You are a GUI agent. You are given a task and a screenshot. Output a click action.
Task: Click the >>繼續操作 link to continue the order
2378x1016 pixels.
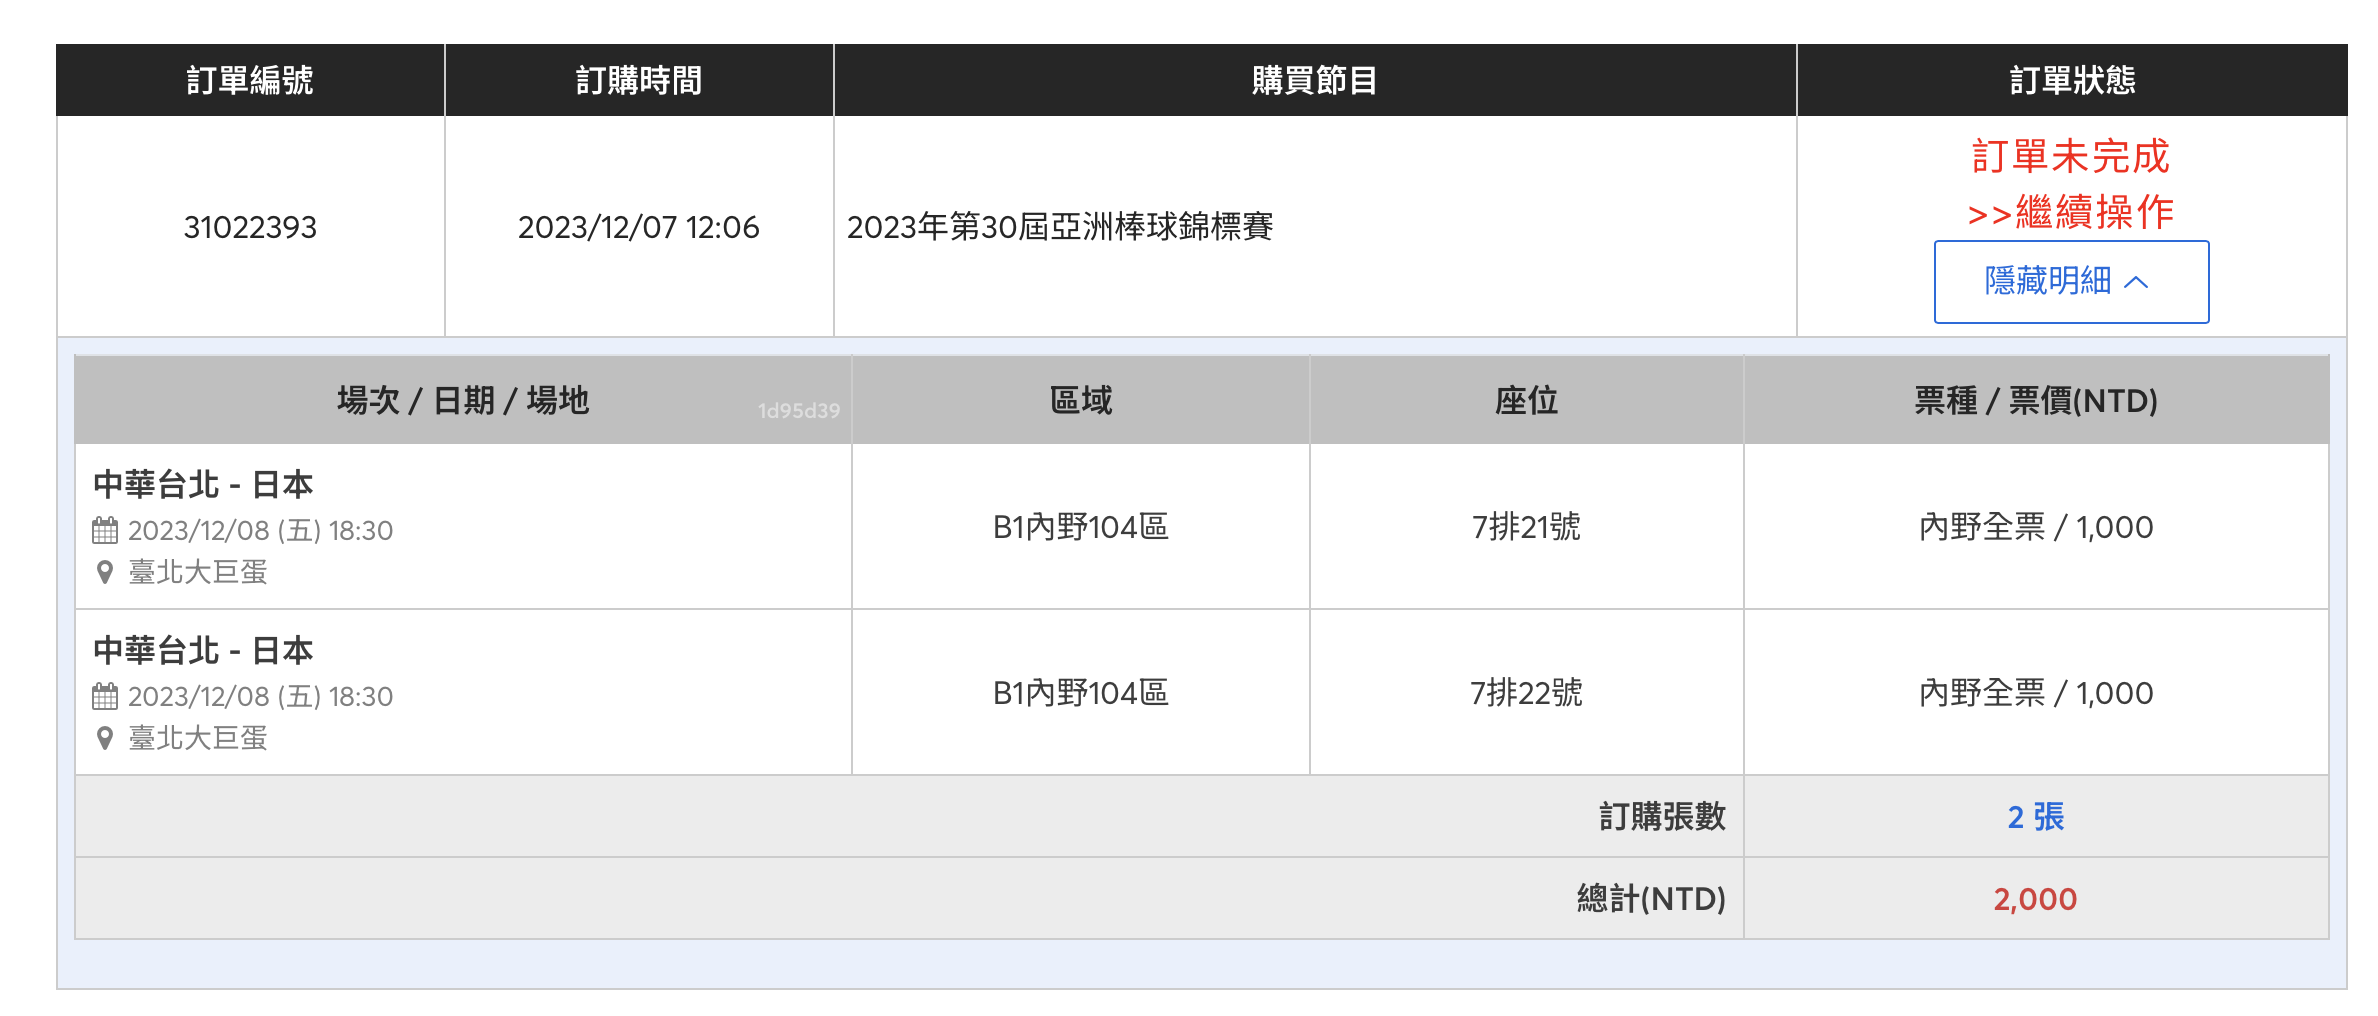pyautogui.click(x=2070, y=212)
